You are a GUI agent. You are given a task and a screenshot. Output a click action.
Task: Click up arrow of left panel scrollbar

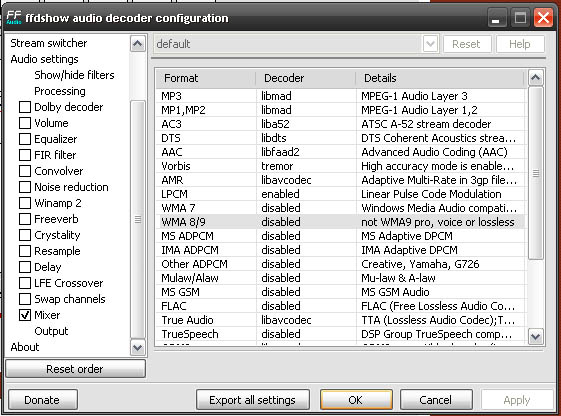coord(137,44)
